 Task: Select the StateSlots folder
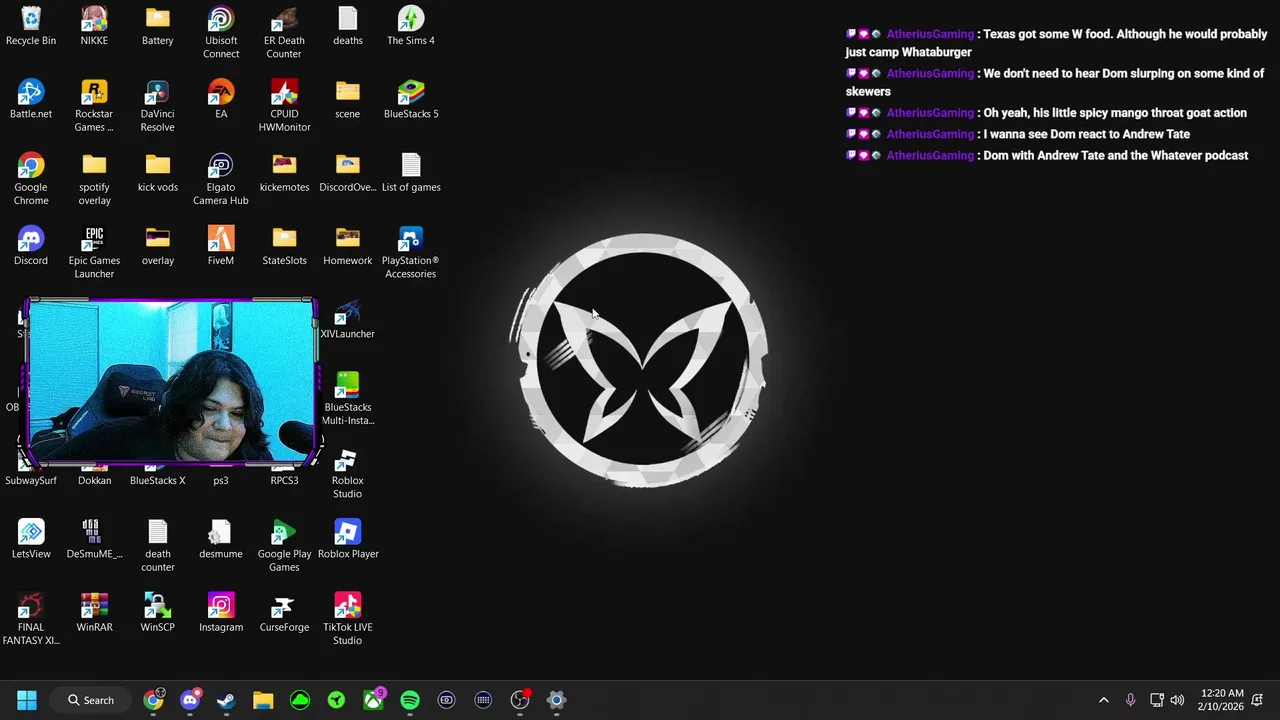[284, 246]
